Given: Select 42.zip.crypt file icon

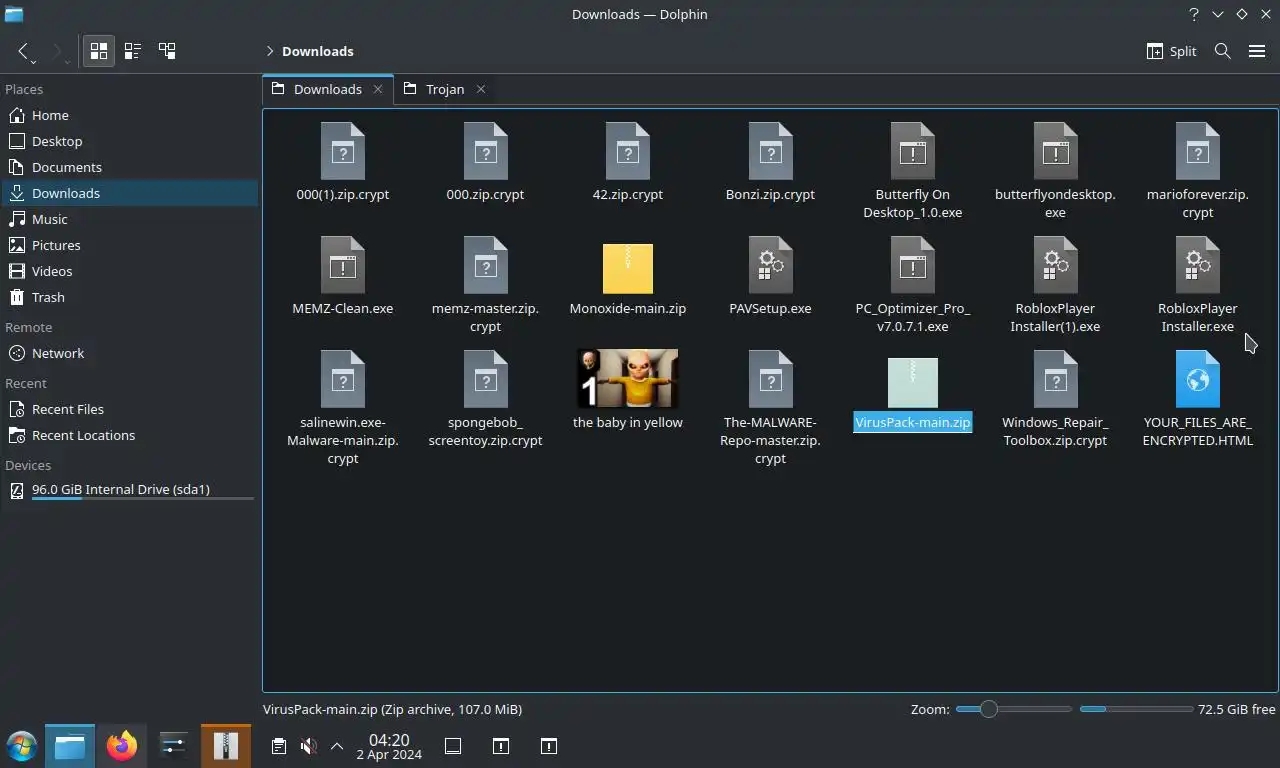Looking at the screenshot, I should pyautogui.click(x=627, y=151).
